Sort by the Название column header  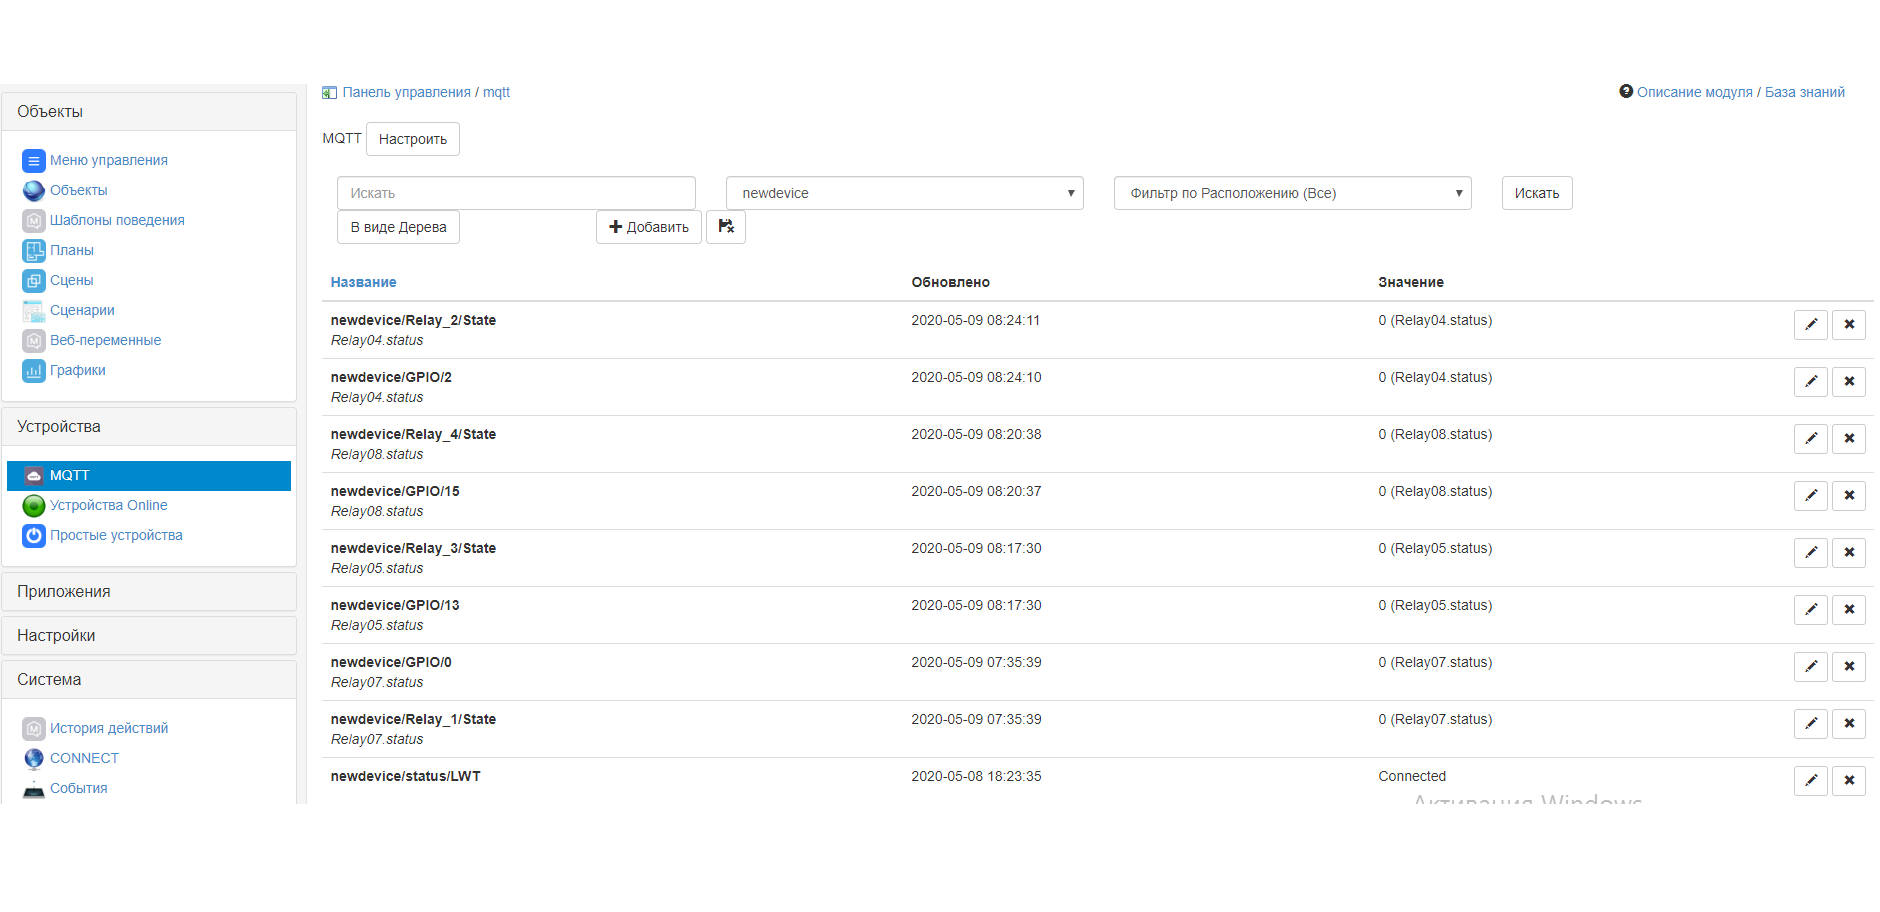[363, 283]
